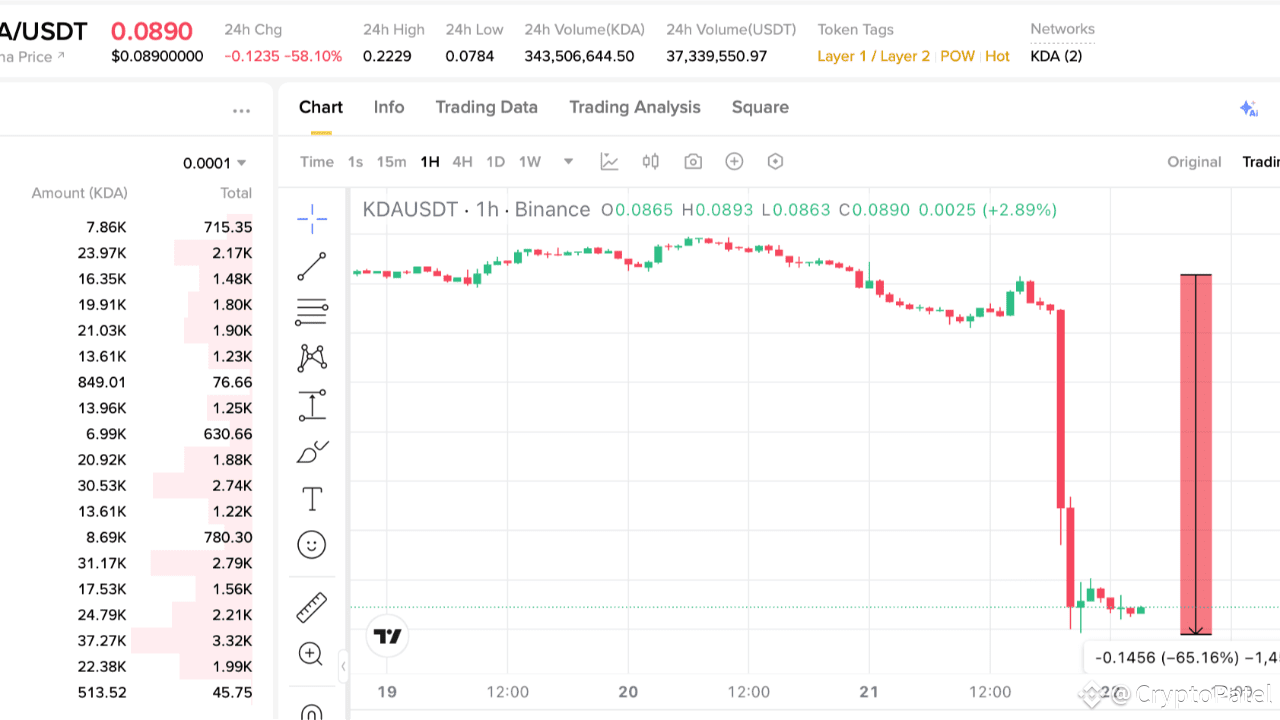
Task: Click the Hot token tag
Action: pos(997,56)
